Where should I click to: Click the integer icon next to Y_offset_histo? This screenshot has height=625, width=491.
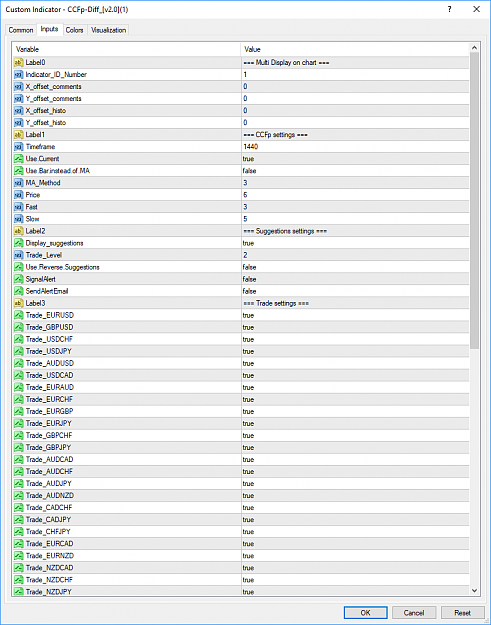coord(19,123)
